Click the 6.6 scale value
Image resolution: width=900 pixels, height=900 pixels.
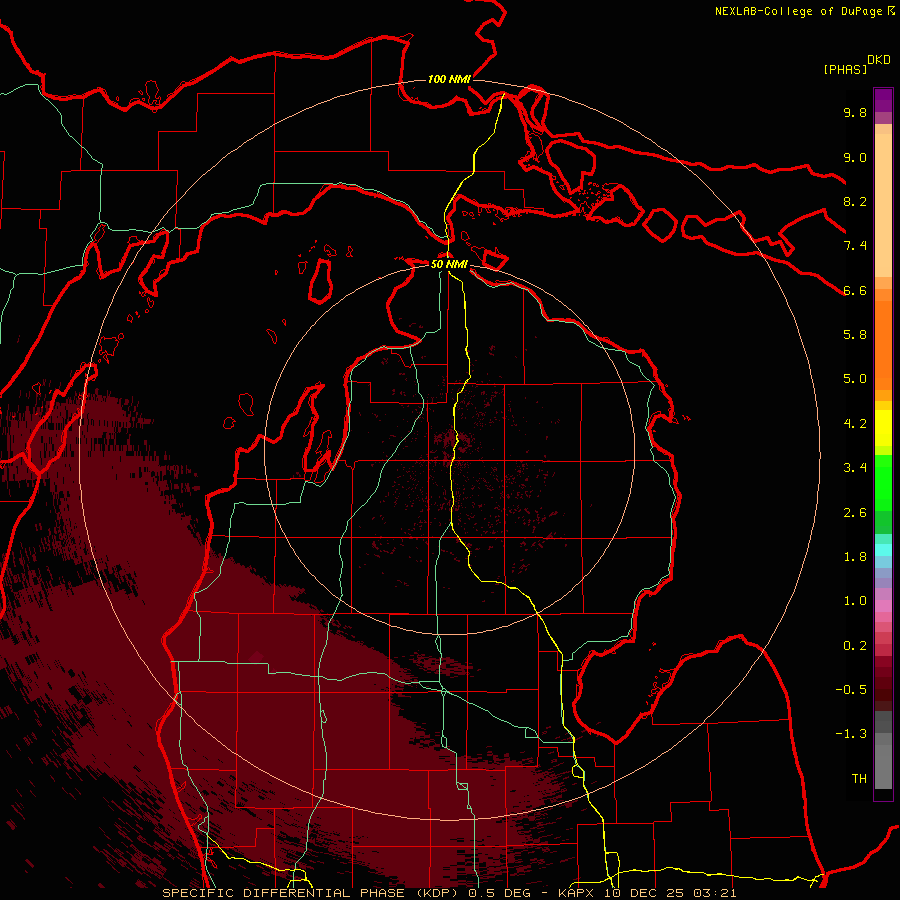(x=855, y=290)
